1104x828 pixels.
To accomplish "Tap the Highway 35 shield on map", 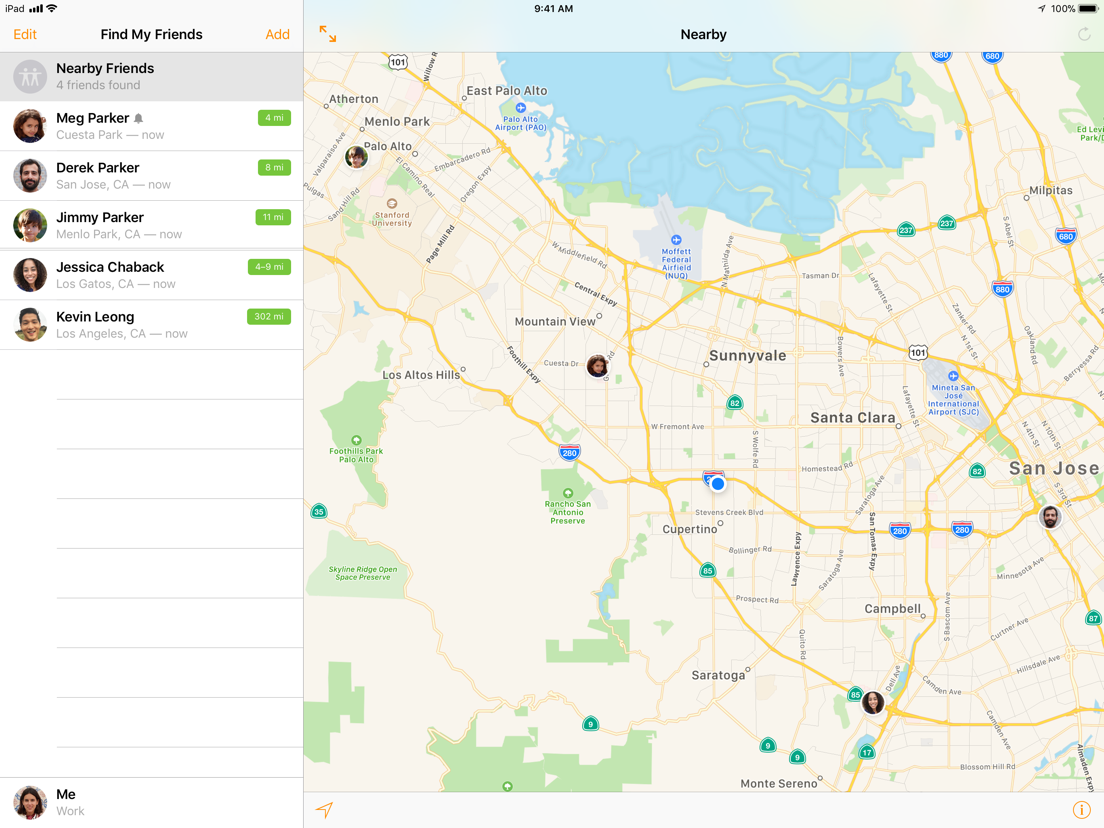I will (x=319, y=512).
